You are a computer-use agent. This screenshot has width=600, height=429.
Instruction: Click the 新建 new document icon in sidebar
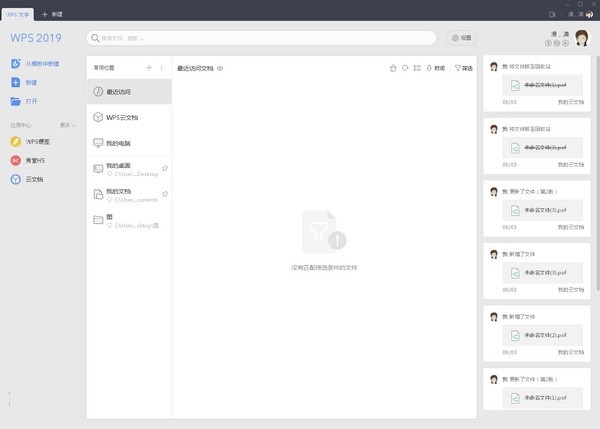(x=16, y=82)
